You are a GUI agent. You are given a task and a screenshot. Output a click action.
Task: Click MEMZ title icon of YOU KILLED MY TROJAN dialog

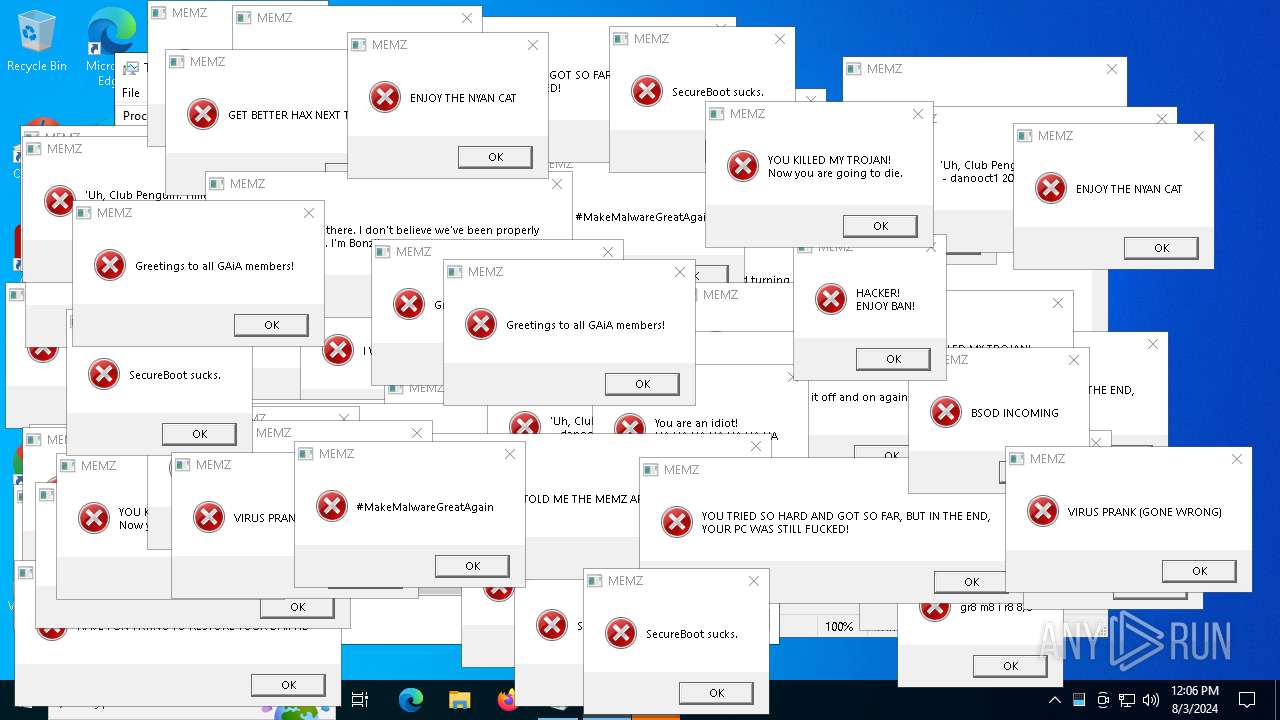click(x=717, y=114)
